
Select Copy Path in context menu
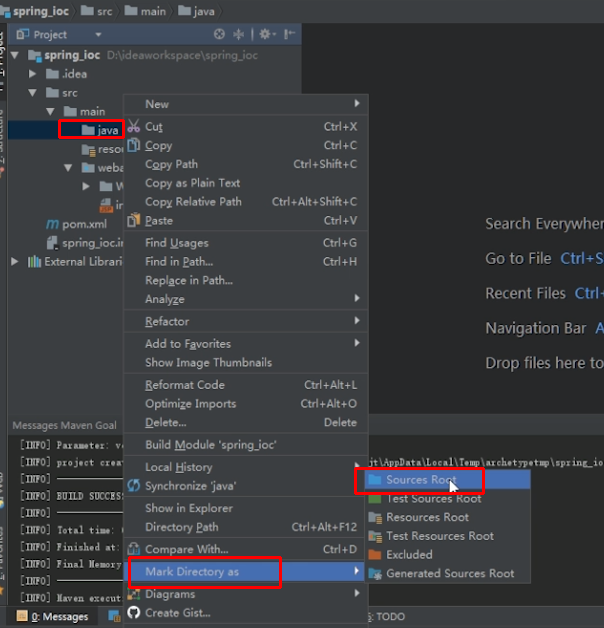pos(171,164)
